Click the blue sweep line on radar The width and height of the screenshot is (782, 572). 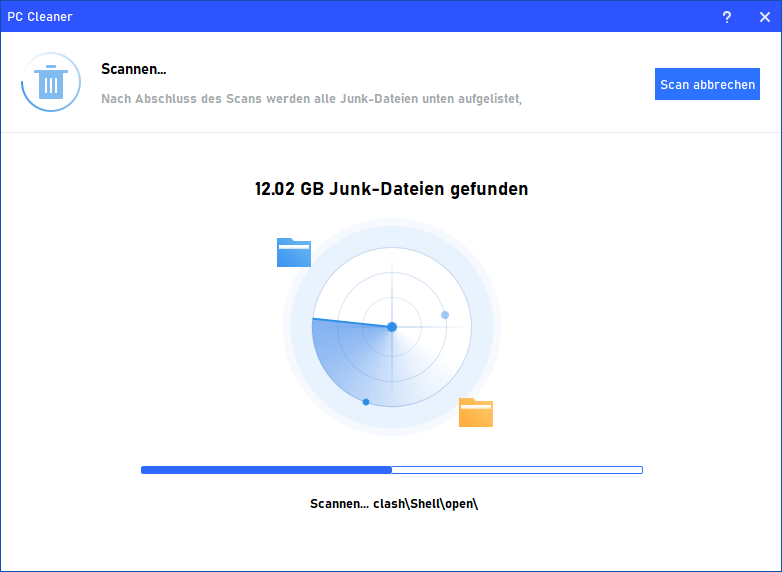pyautogui.click(x=350, y=323)
